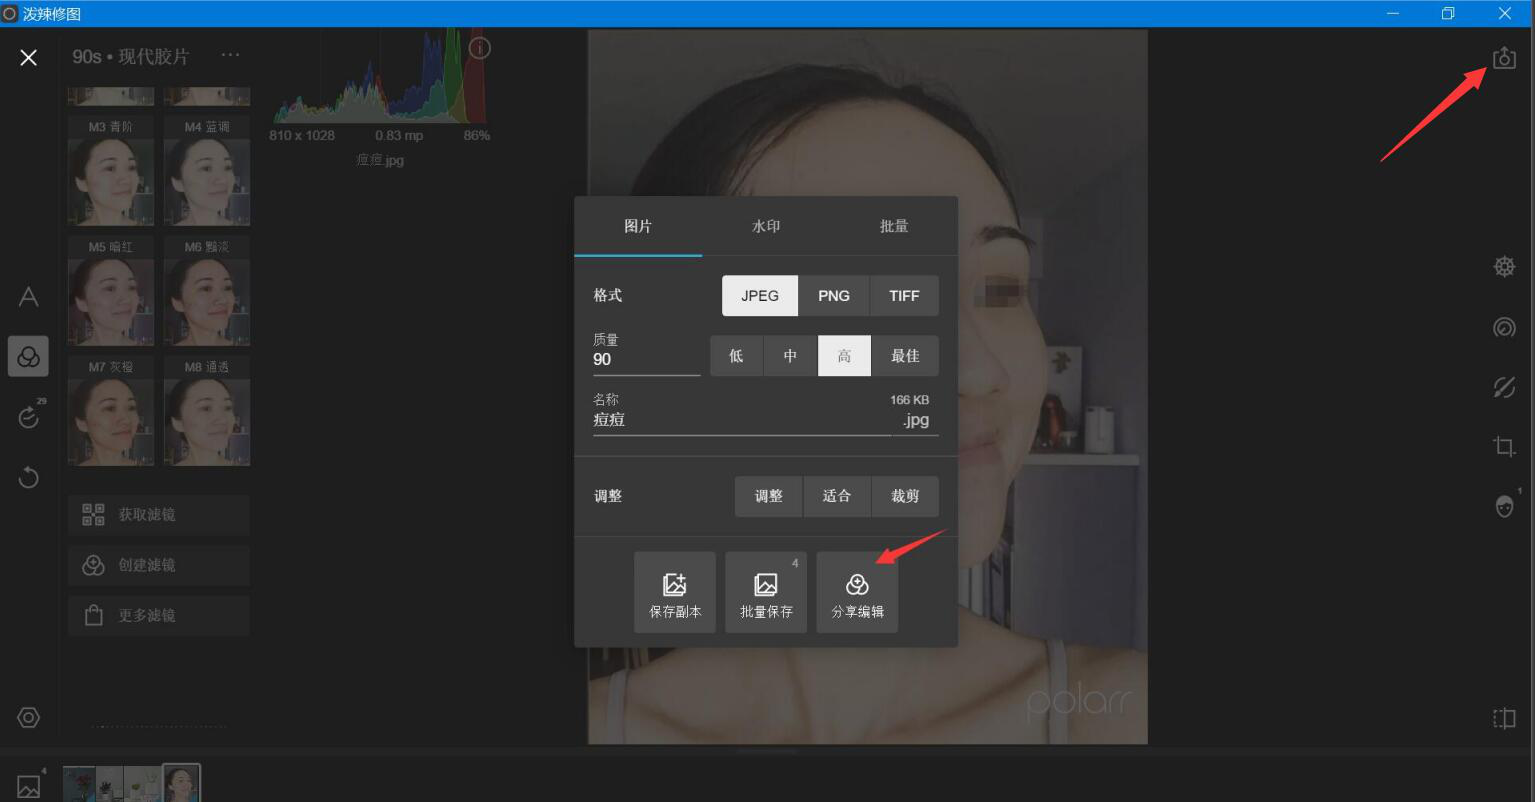
Task: Click the 90s • 现代胶片 panel title
Action: [130, 57]
